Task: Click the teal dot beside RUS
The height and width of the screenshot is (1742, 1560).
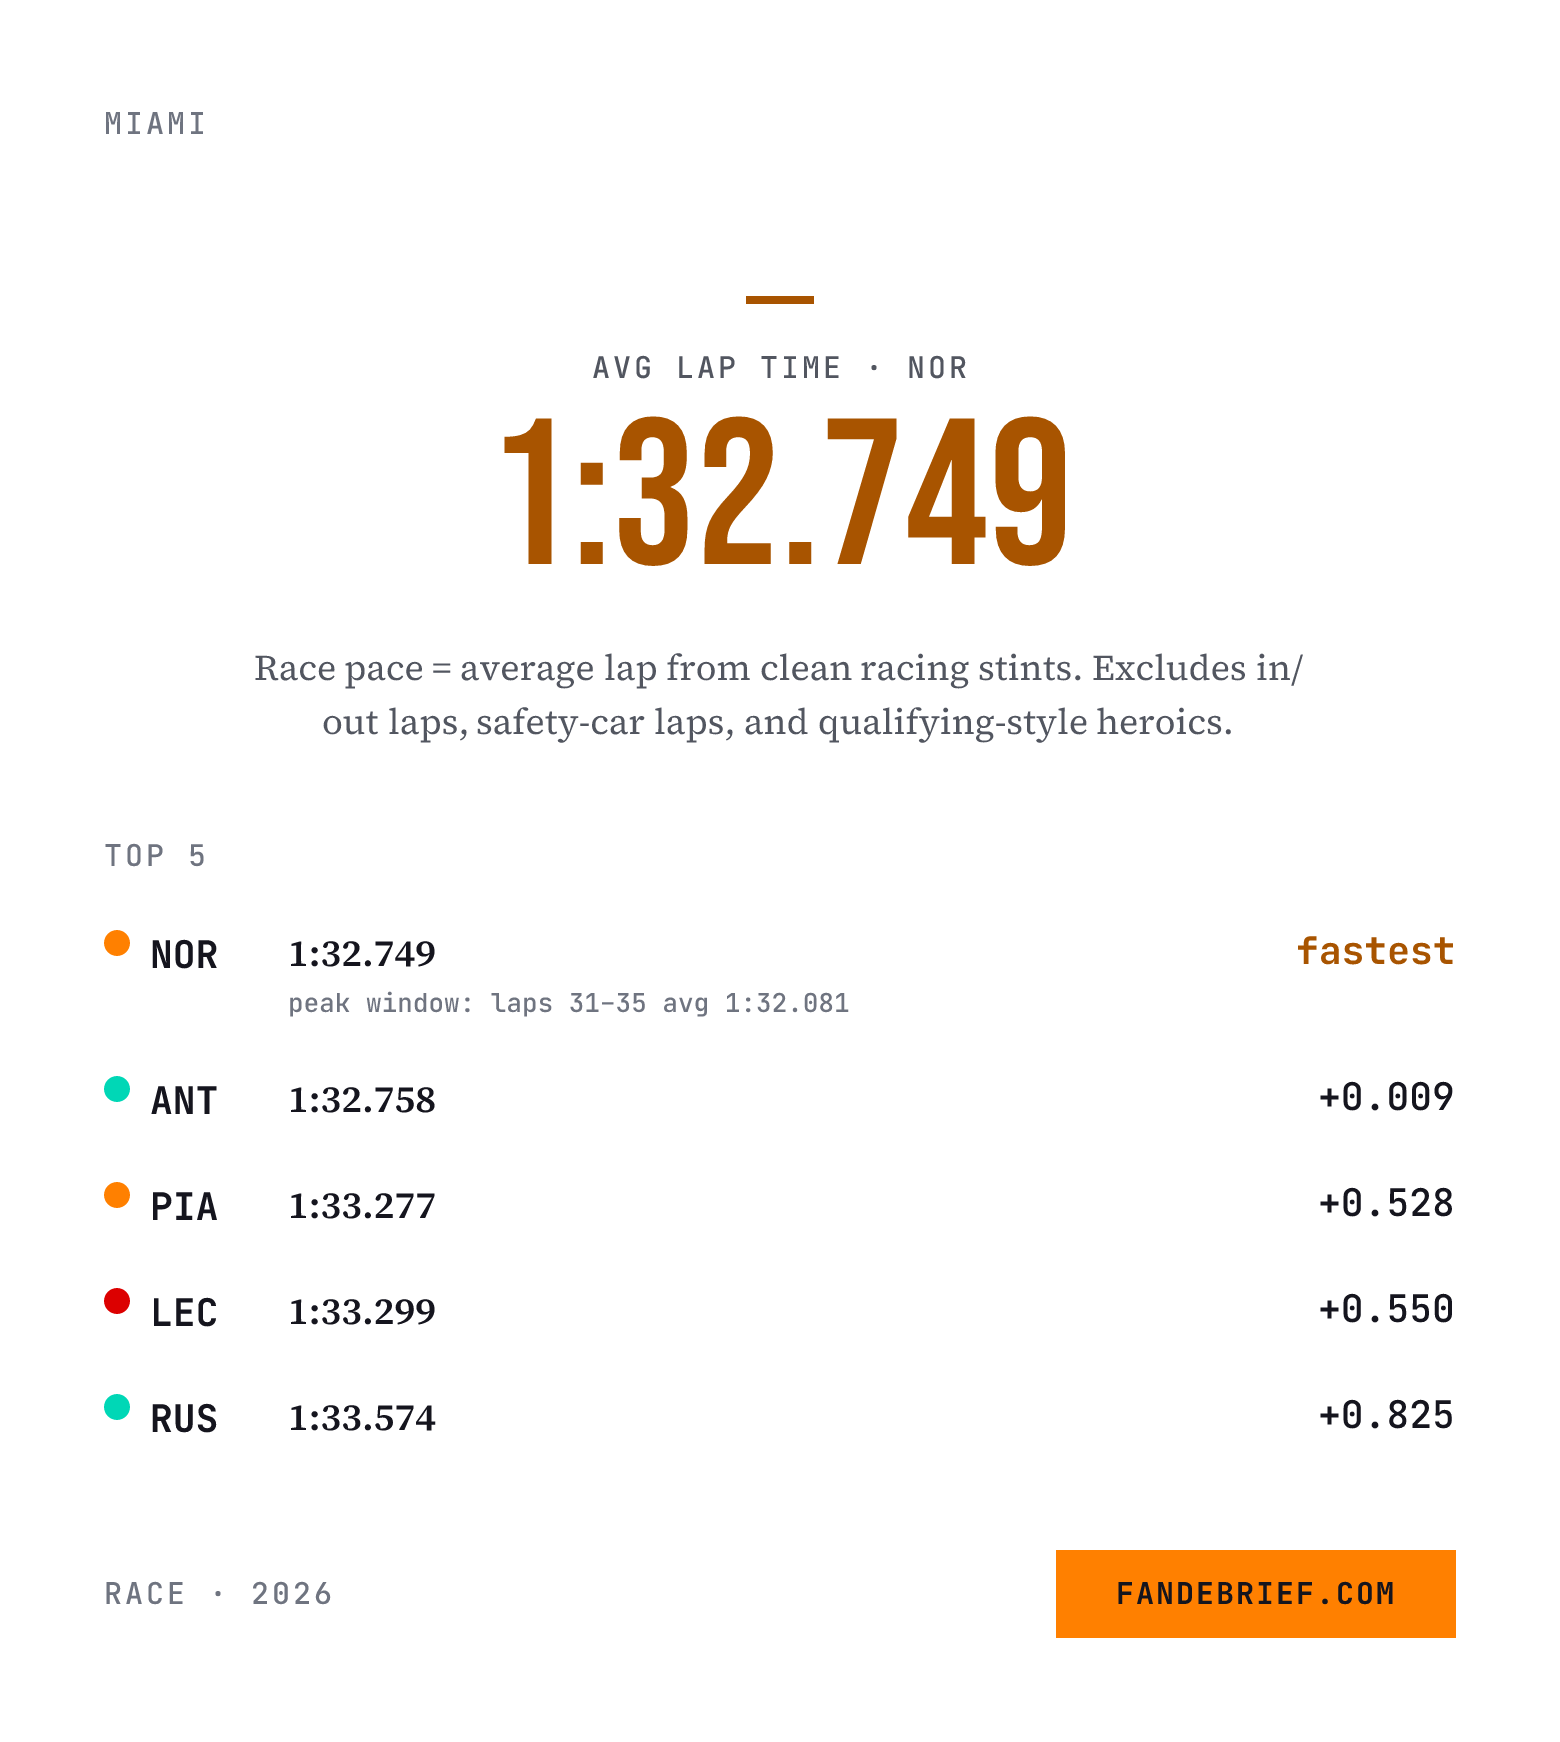Action: click(117, 1407)
